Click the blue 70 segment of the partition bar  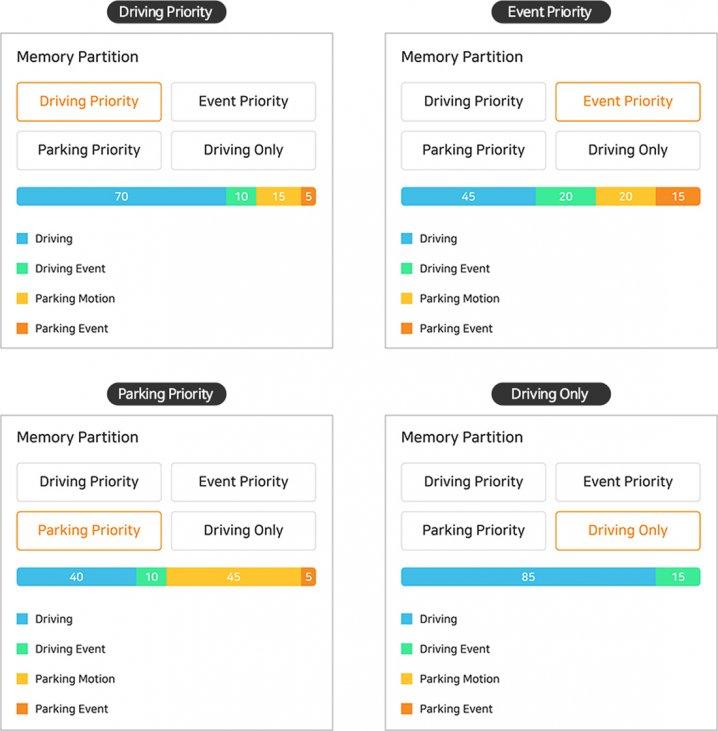pos(121,196)
